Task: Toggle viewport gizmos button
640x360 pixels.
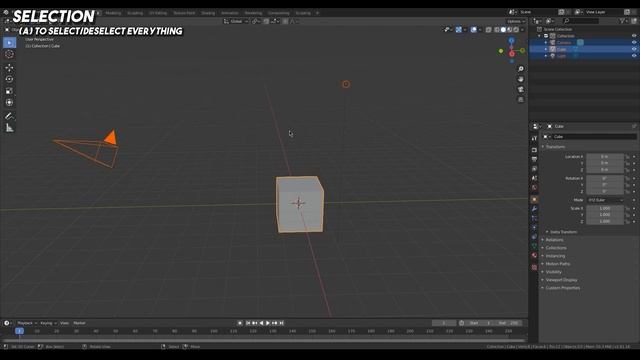Action: point(458,30)
